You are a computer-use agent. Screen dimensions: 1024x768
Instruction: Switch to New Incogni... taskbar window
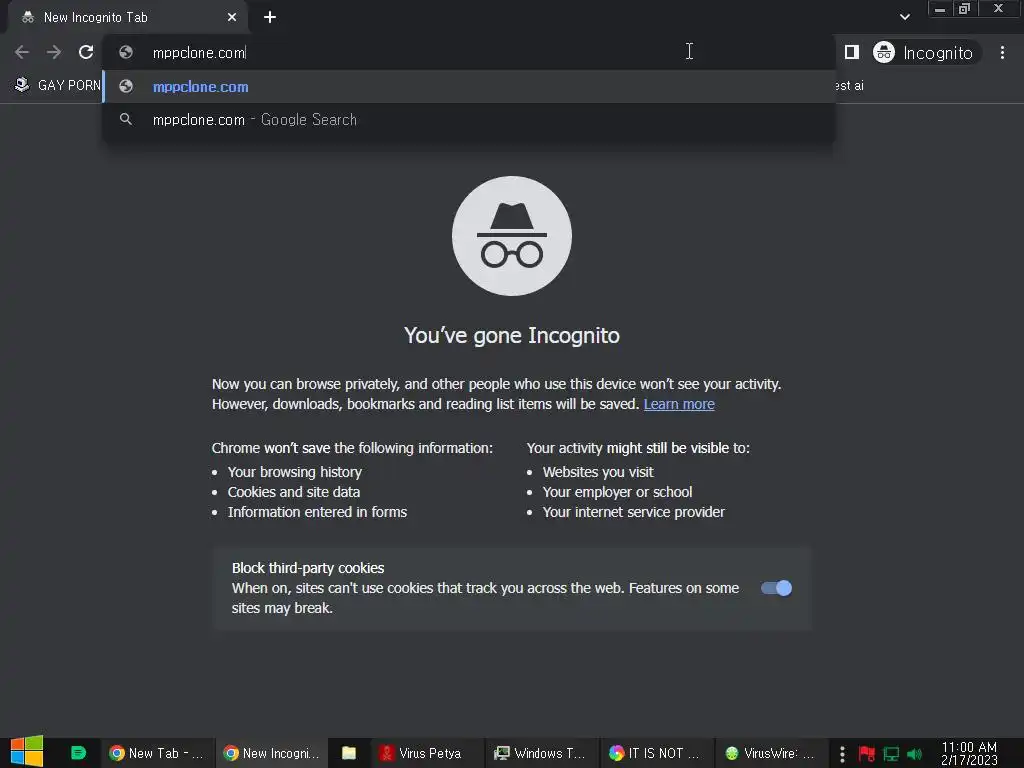pyautogui.click(x=272, y=753)
